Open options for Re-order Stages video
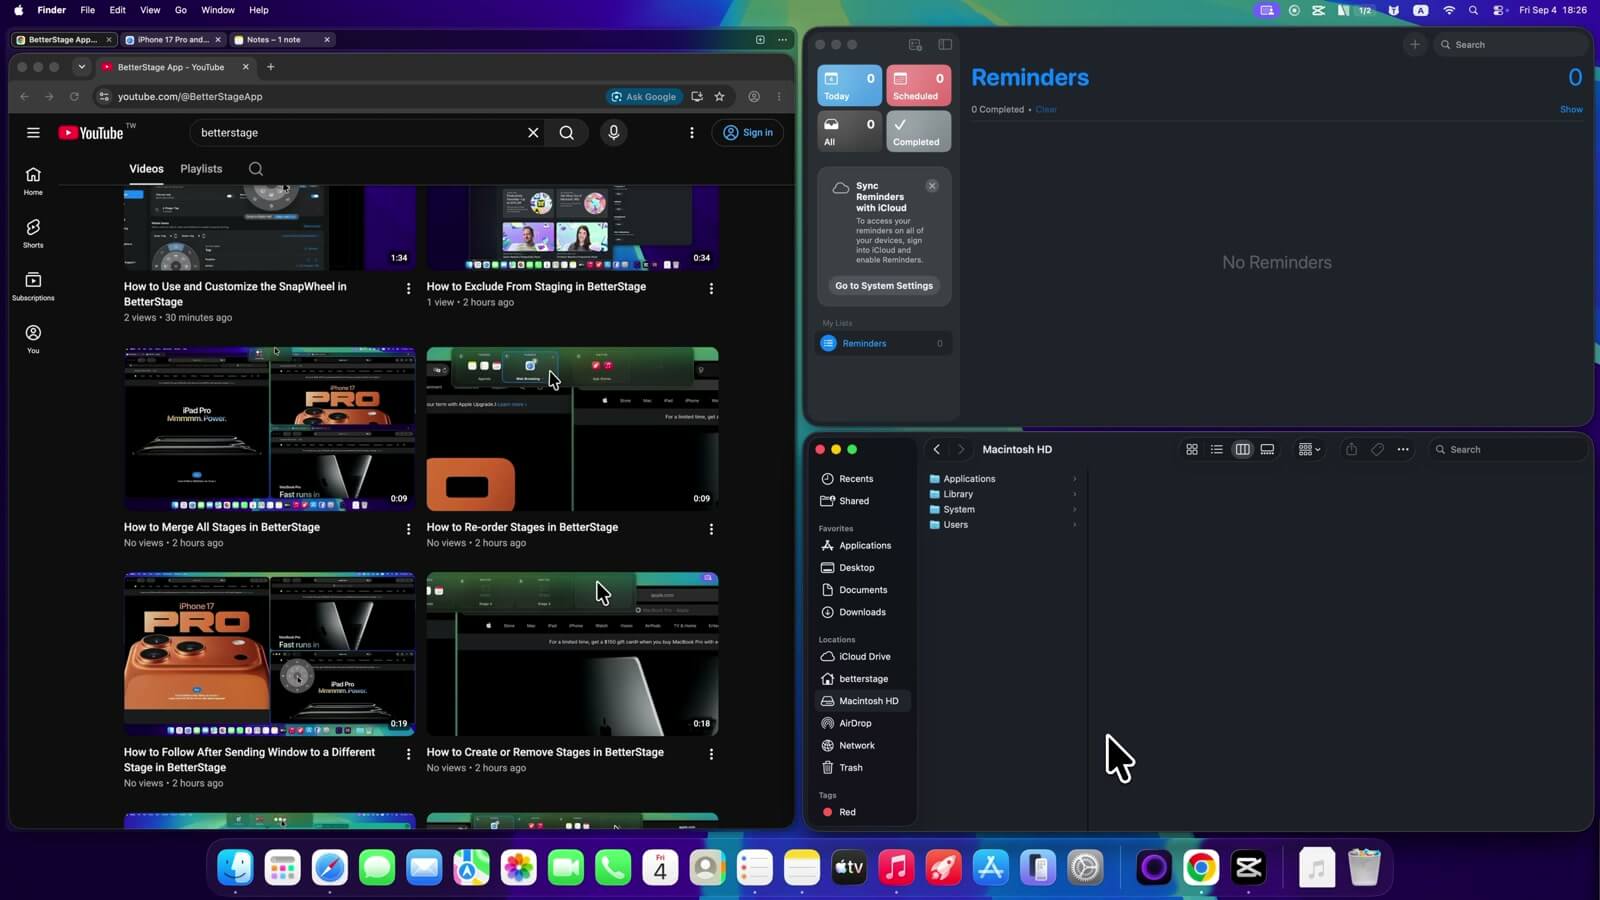This screenshot has width=1600, height=900. pos(711,529)
